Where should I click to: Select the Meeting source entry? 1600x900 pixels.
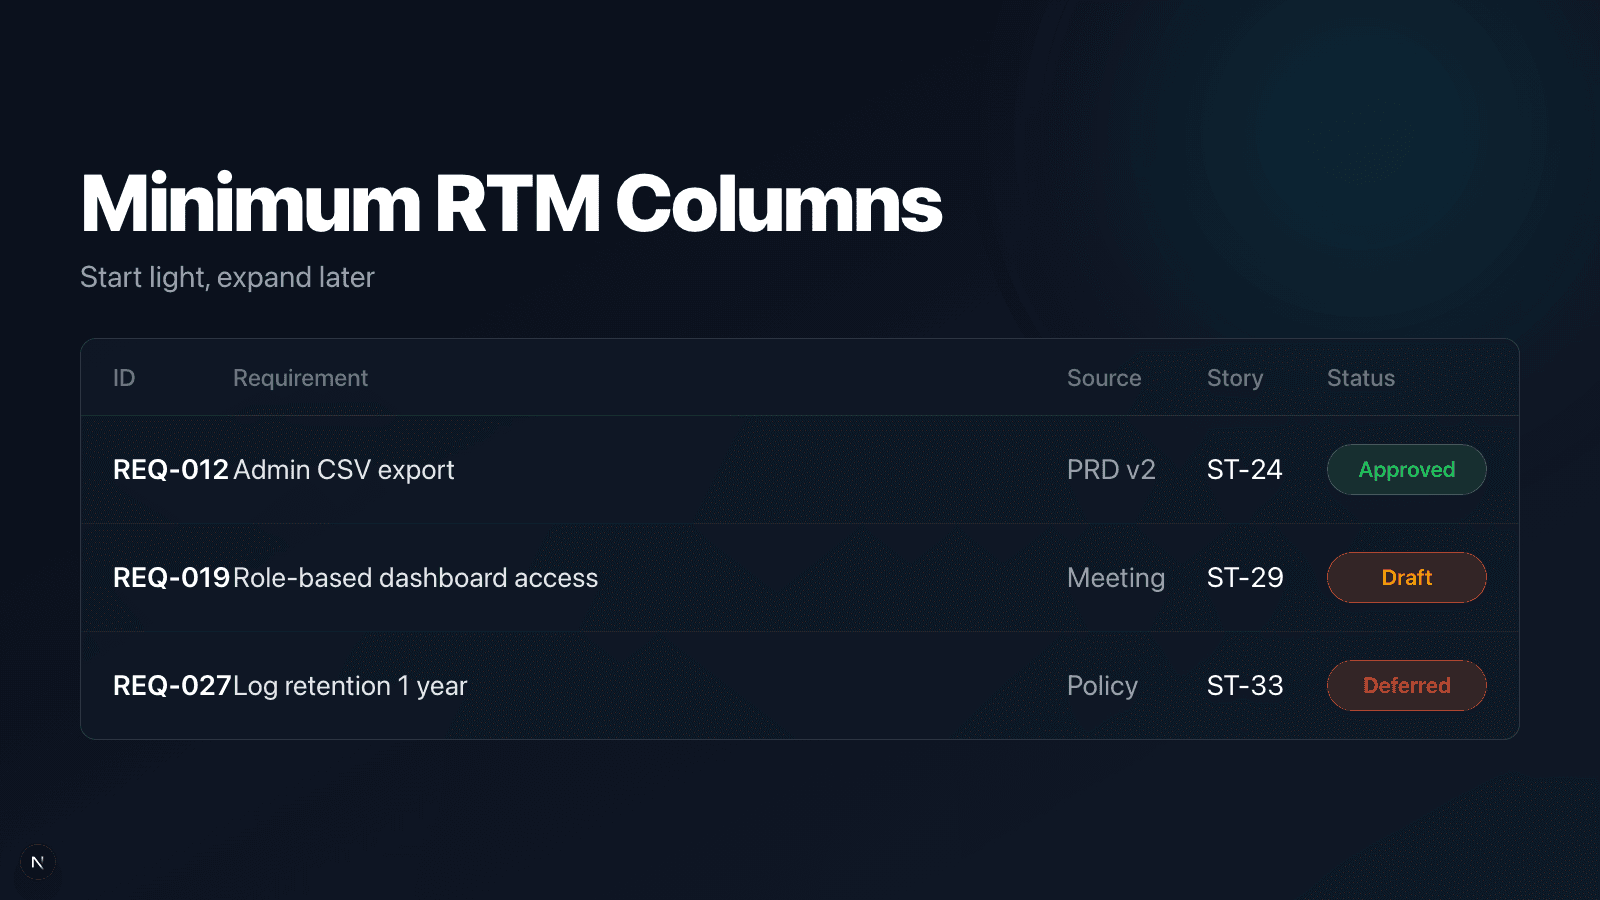tap(1116, 577)
